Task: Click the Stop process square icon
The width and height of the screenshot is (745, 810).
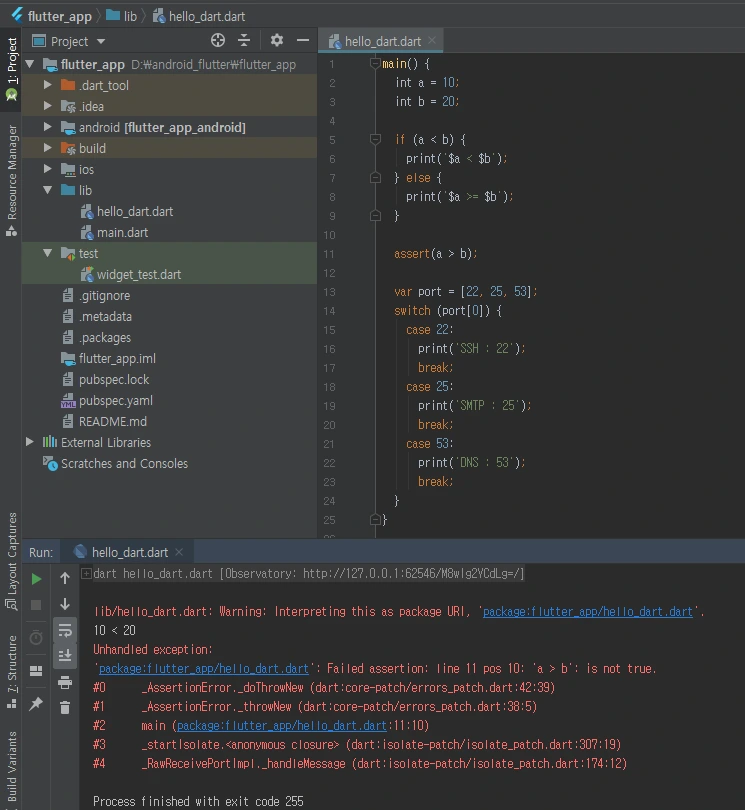Action: click(36, 605)
